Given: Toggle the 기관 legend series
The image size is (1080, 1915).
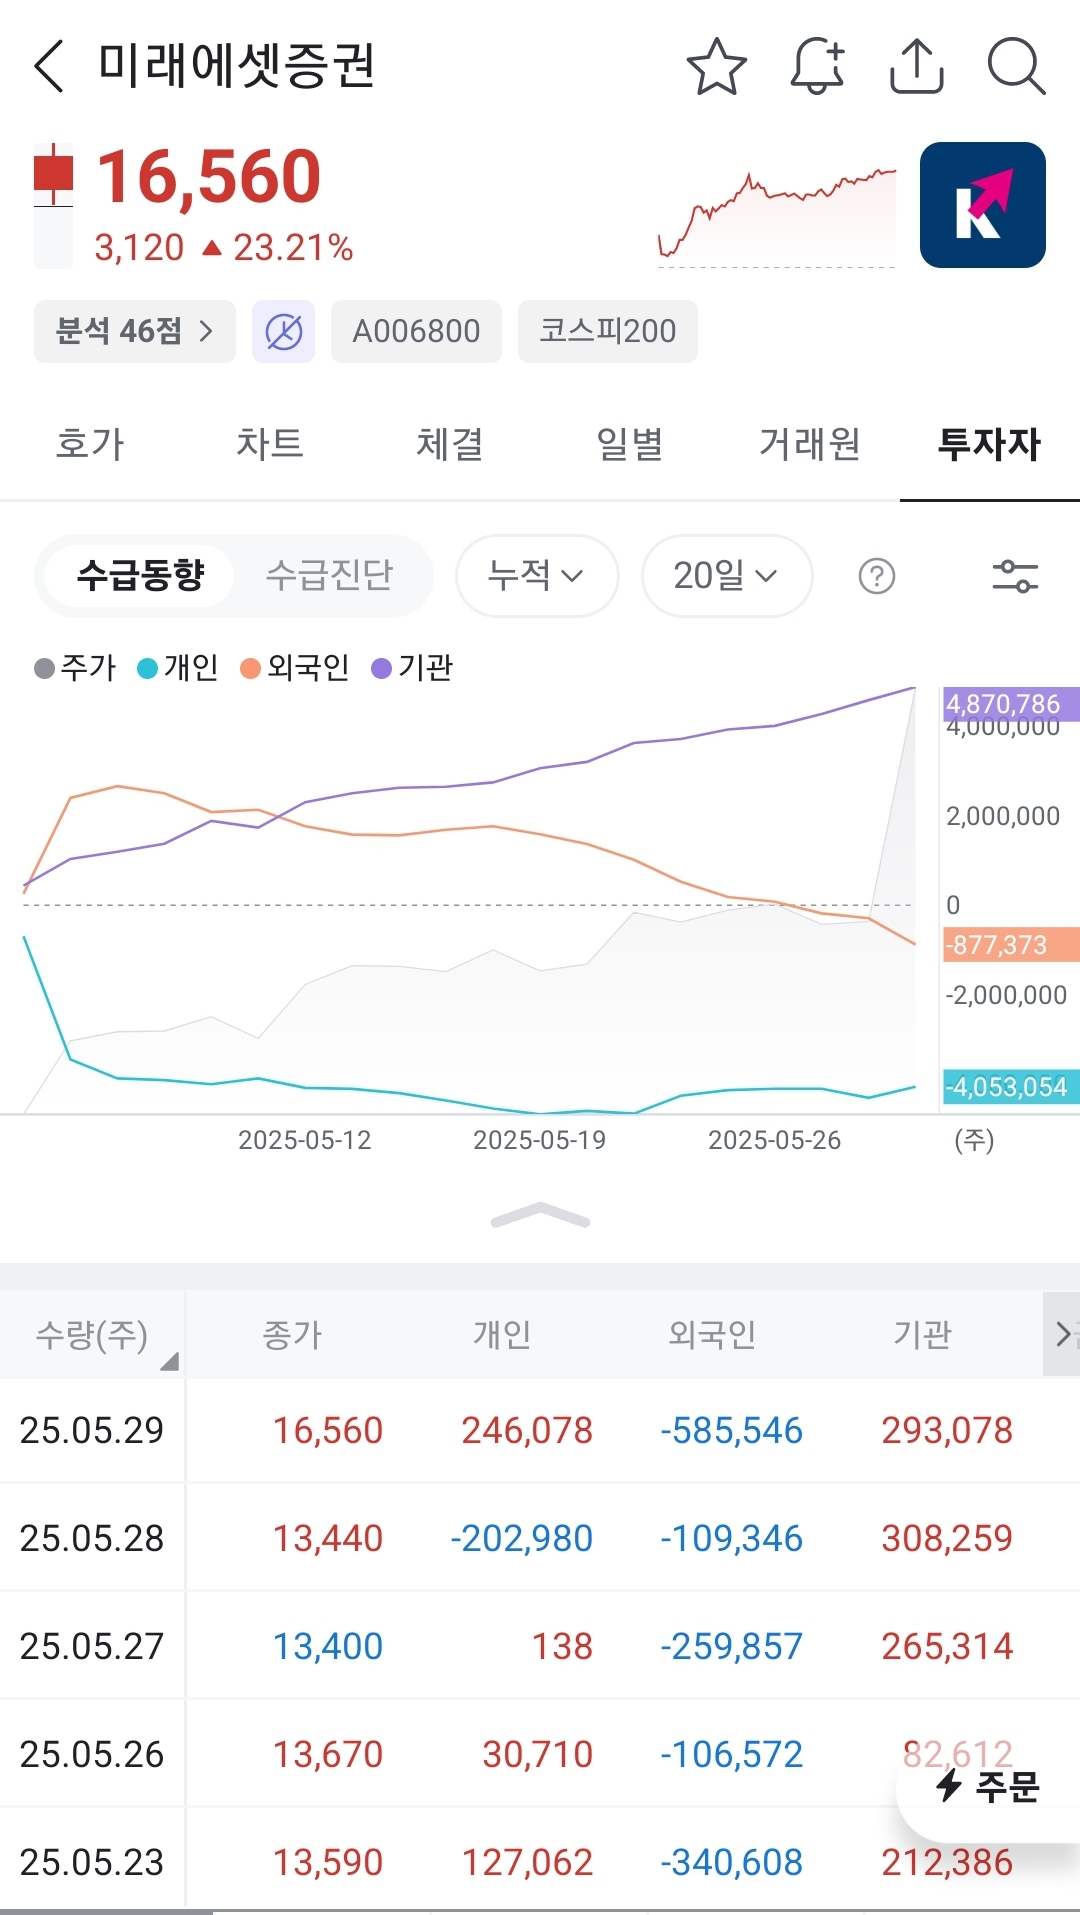Looking at the screenshot, I should pyautogui.click(x=412, y=667).
